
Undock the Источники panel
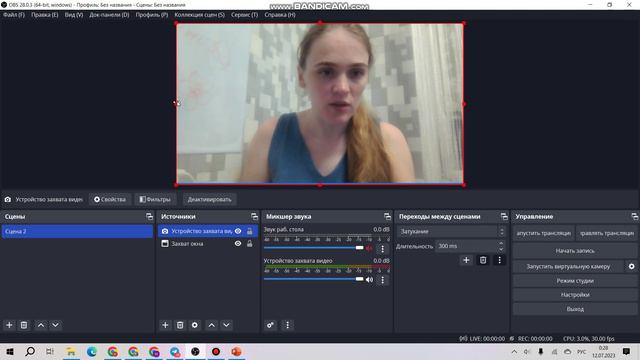point(255,216)
